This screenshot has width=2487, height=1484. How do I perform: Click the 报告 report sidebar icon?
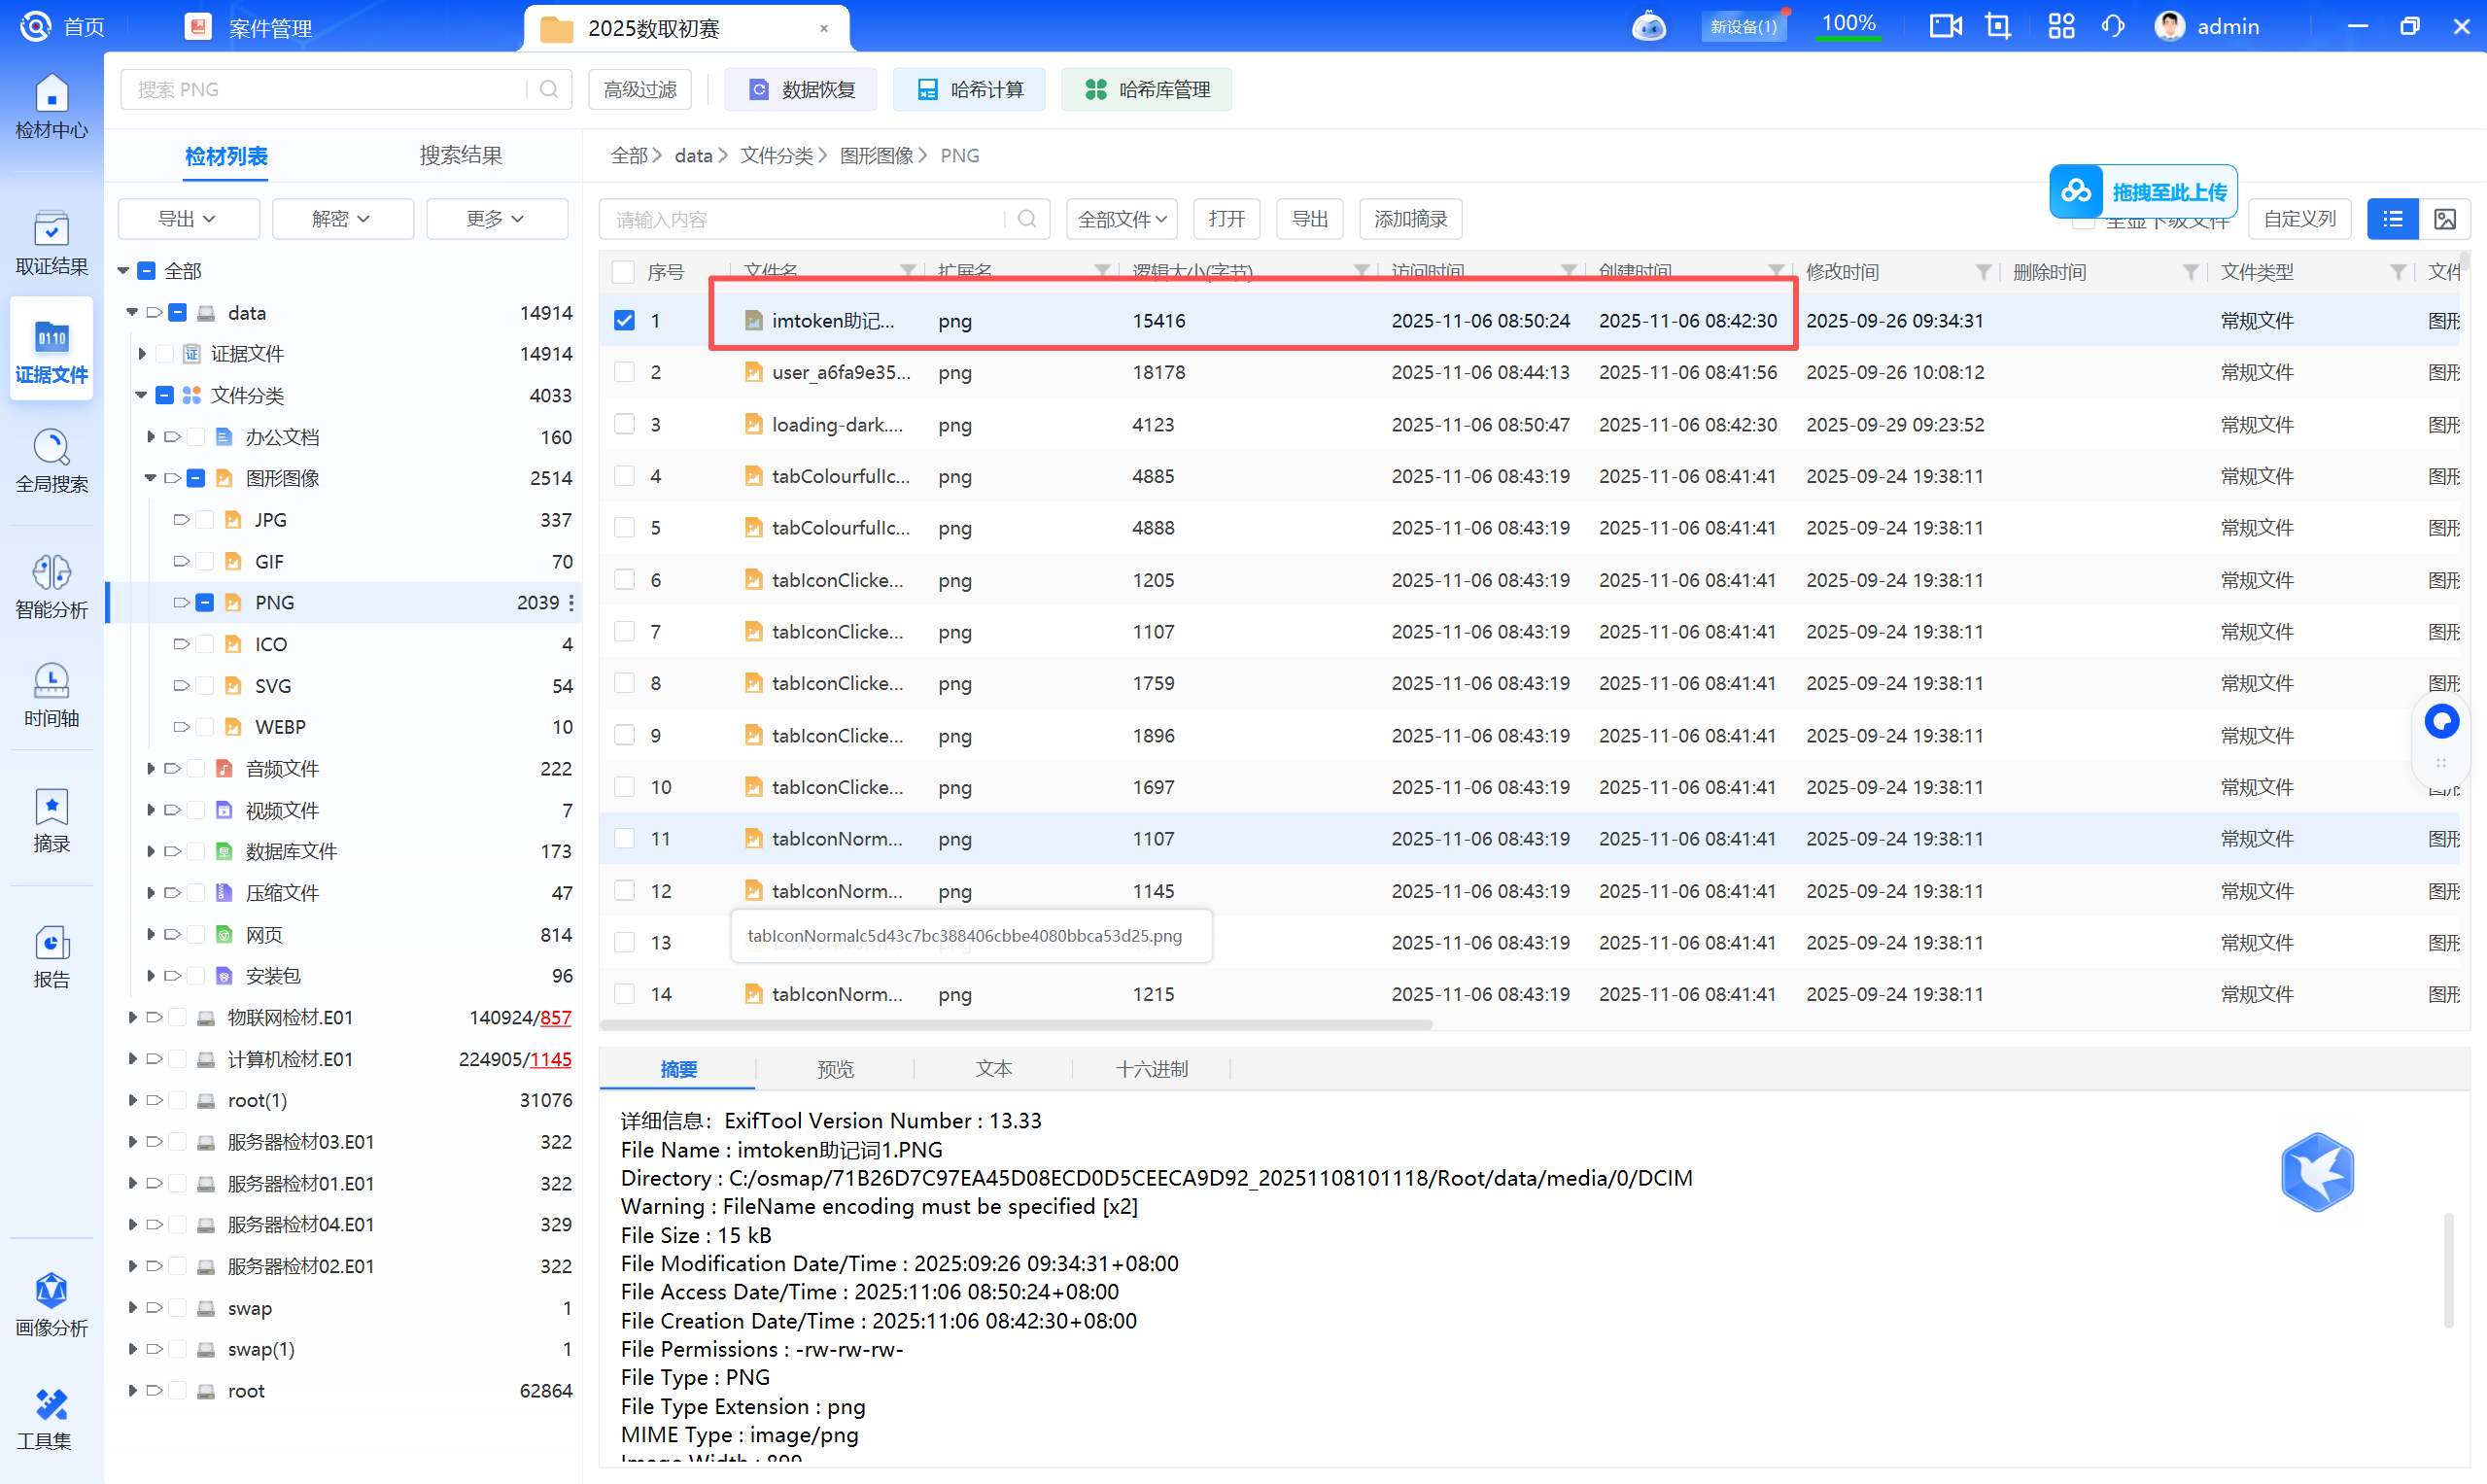click(51, 956)
